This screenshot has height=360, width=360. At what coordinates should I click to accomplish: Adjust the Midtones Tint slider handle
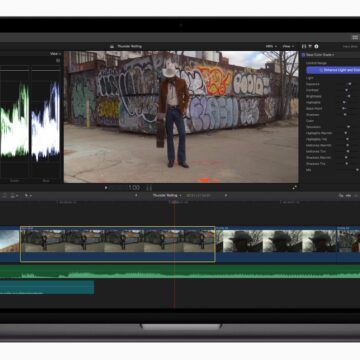click(347, 151)
